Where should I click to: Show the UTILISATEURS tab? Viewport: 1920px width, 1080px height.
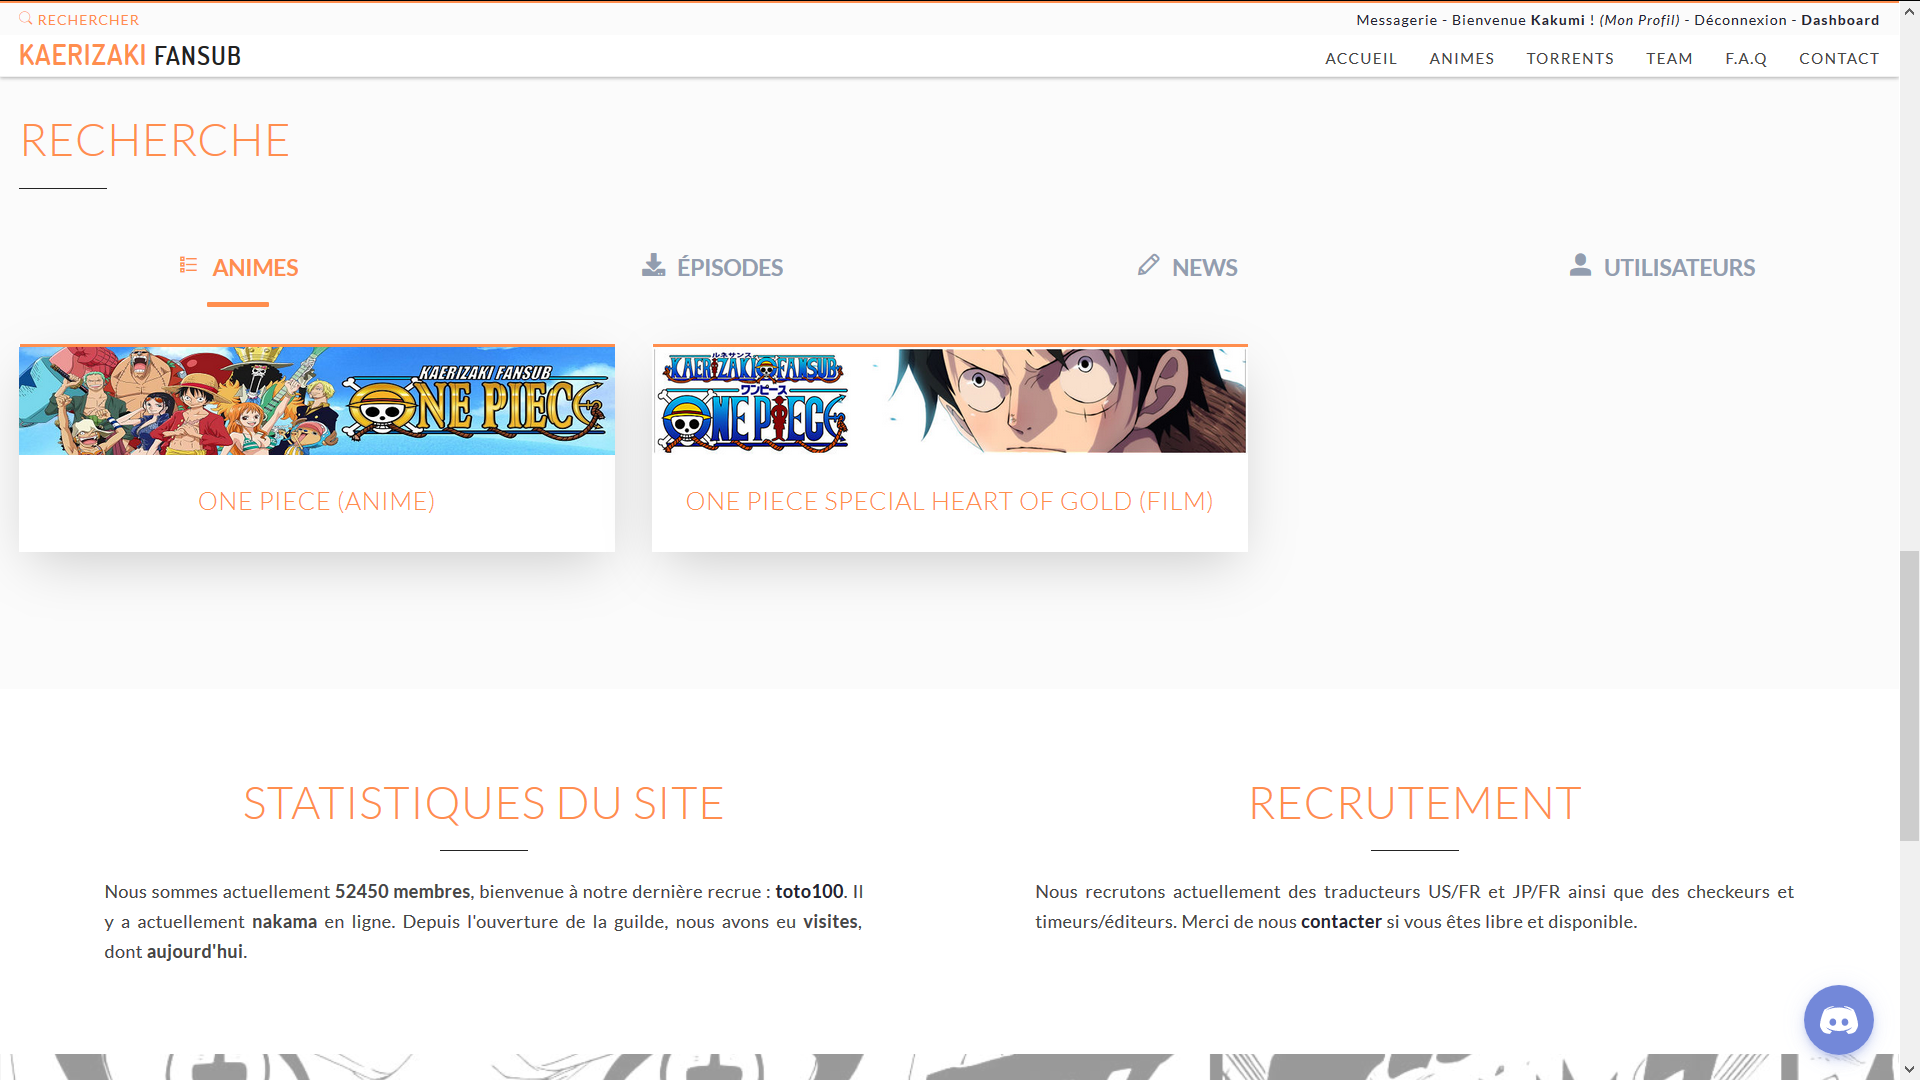click(x=1662, y=268)
